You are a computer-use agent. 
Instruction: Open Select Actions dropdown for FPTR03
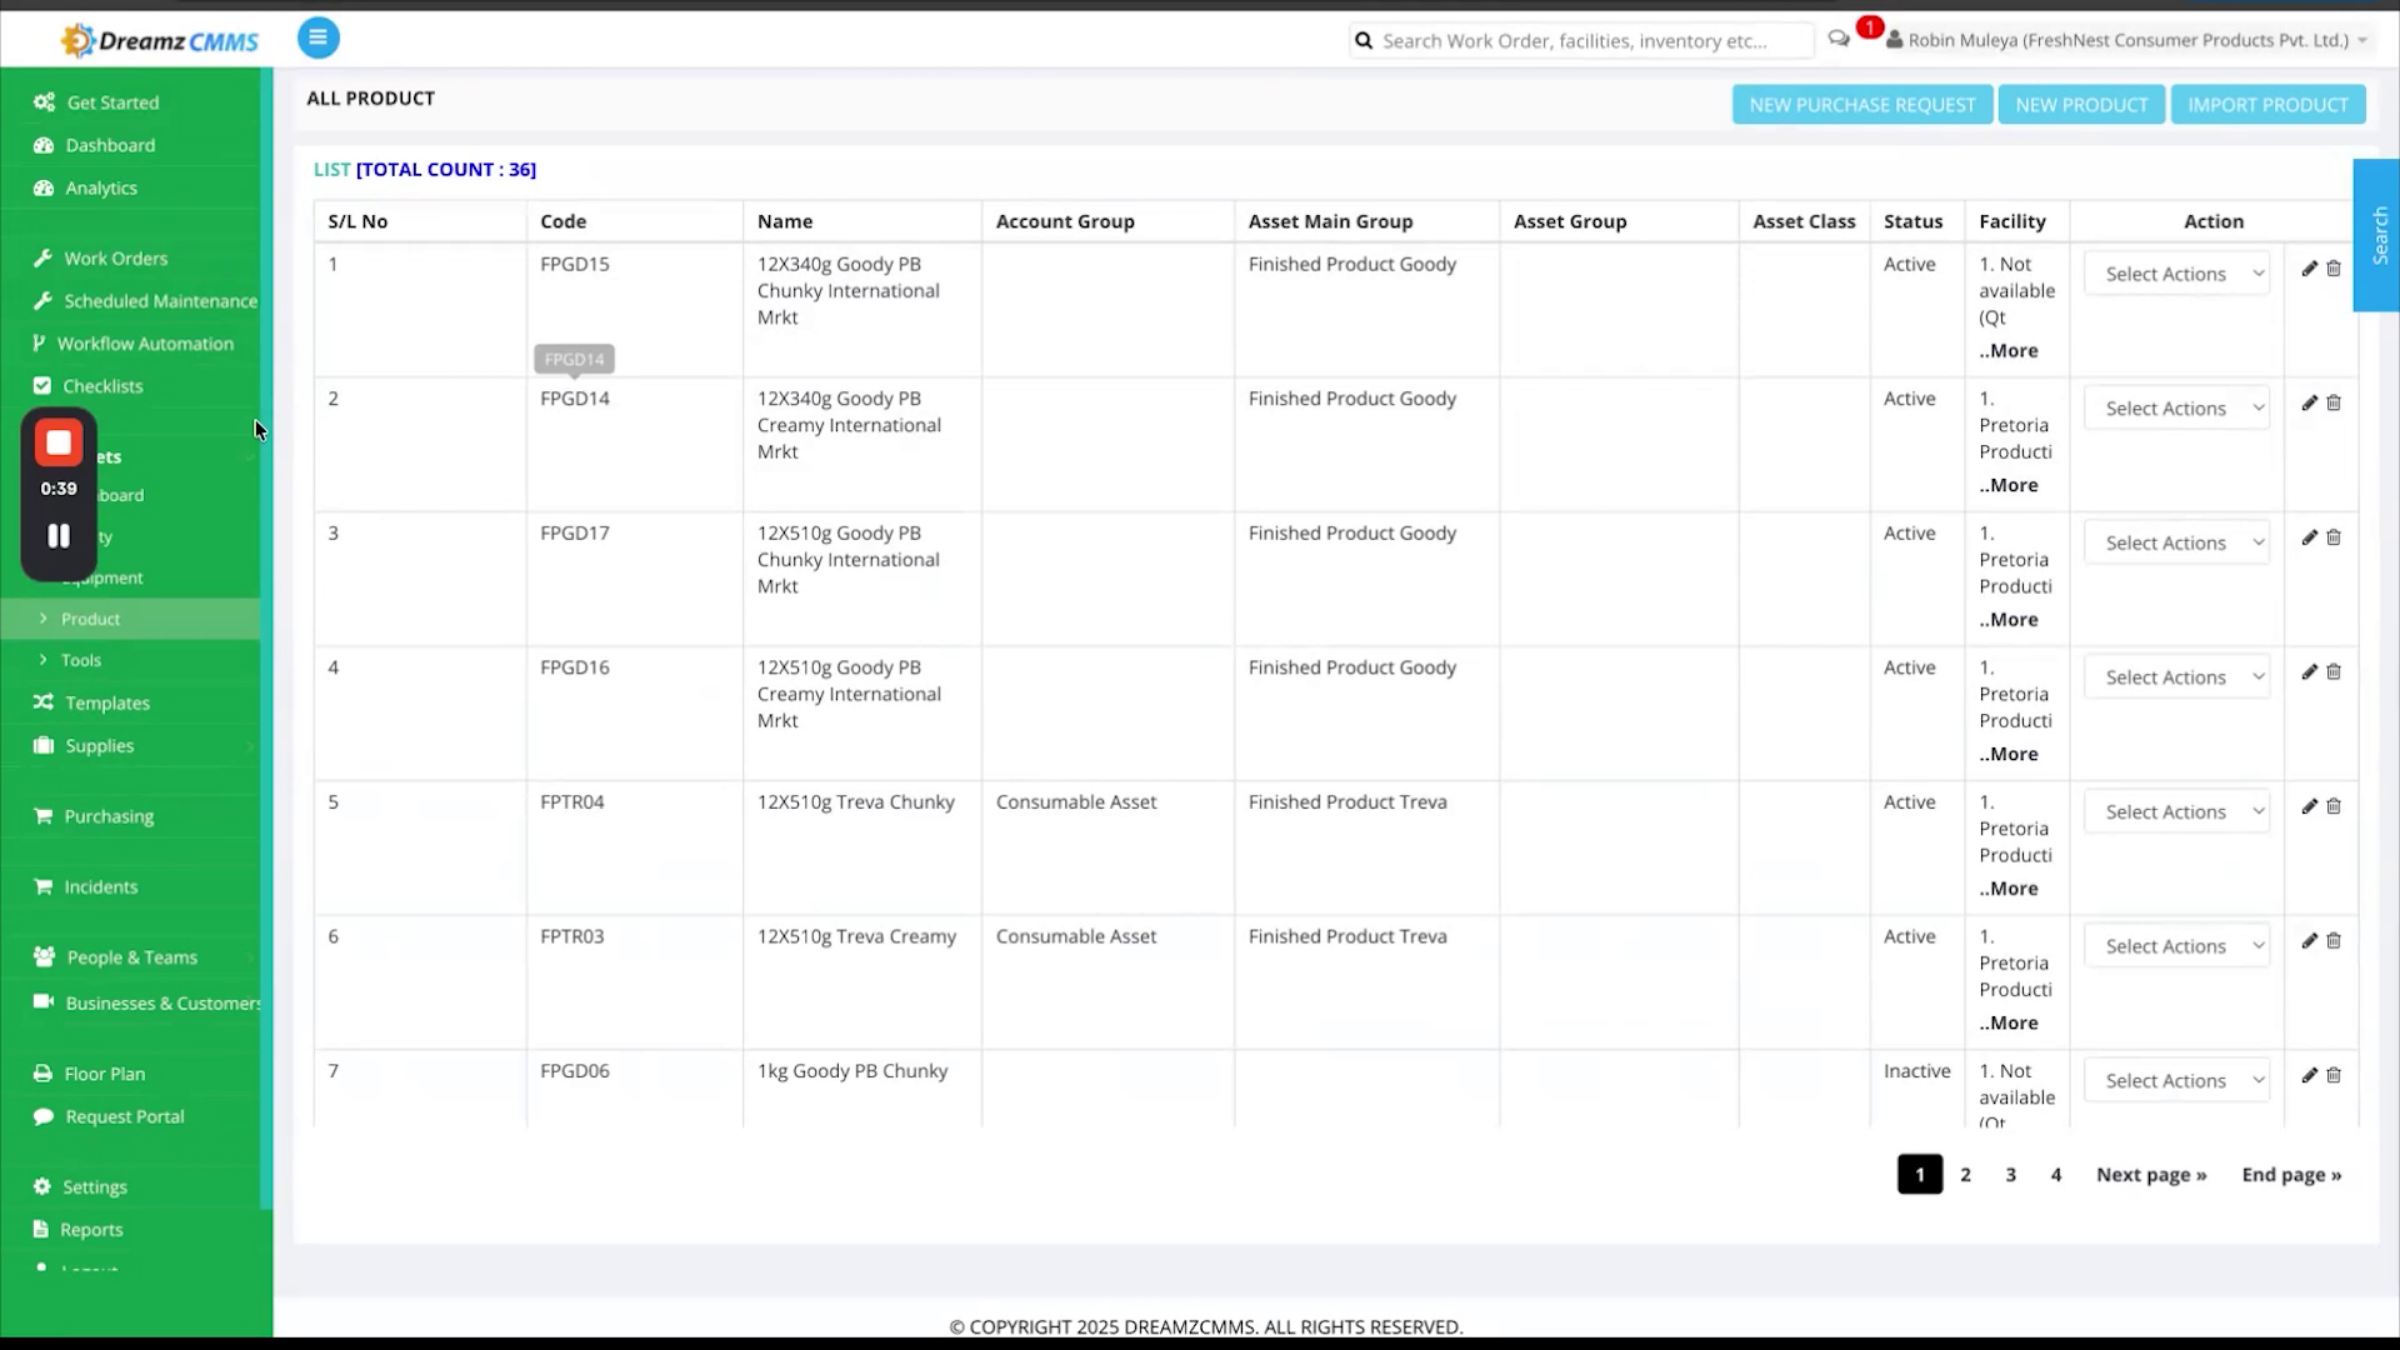click(2177, 946)
